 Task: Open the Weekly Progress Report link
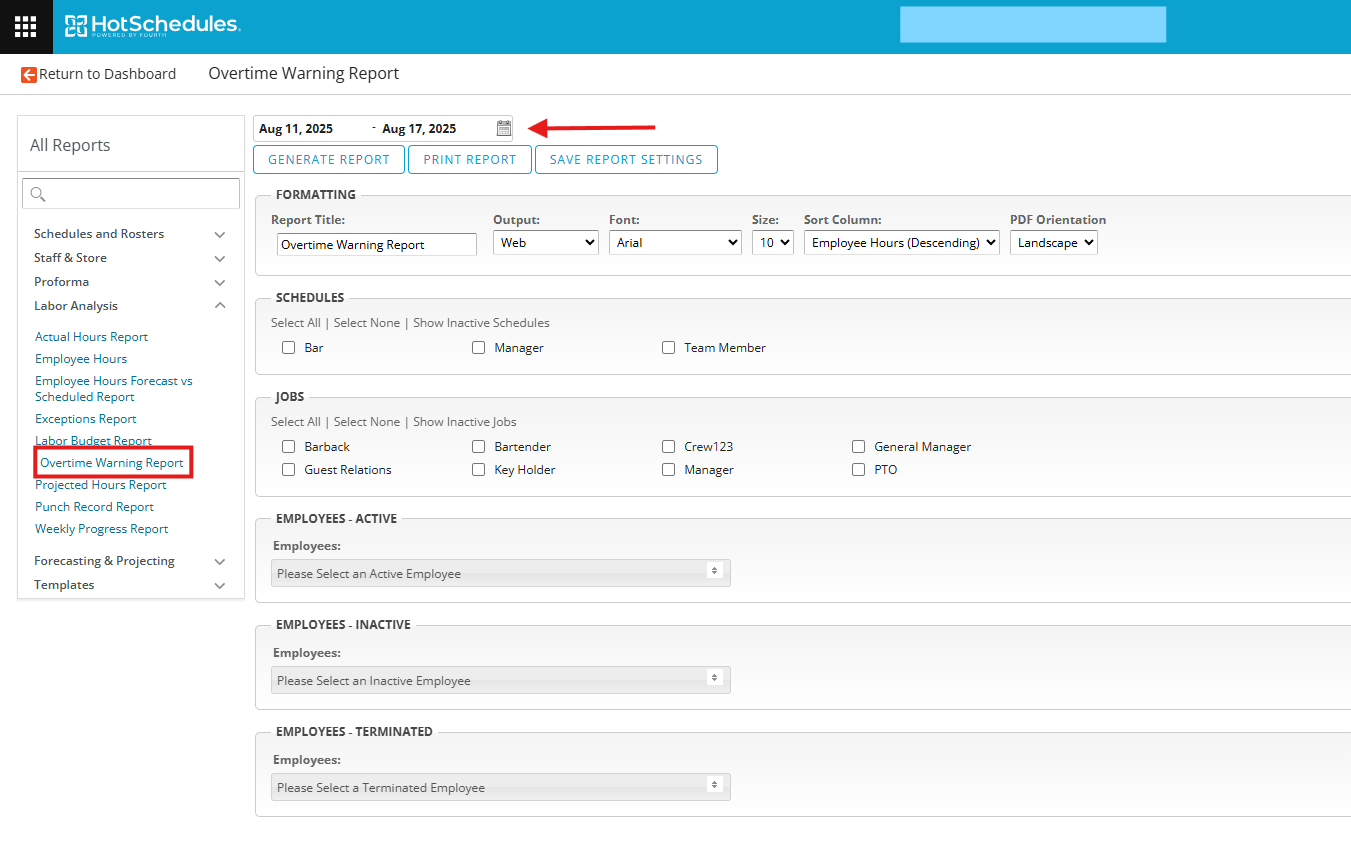click(101, 529)
